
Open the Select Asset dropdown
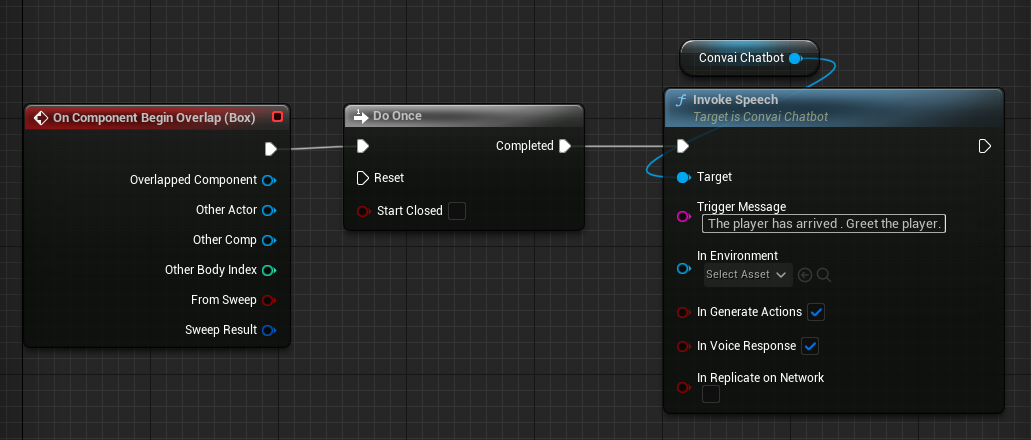(x=746, y=274)
